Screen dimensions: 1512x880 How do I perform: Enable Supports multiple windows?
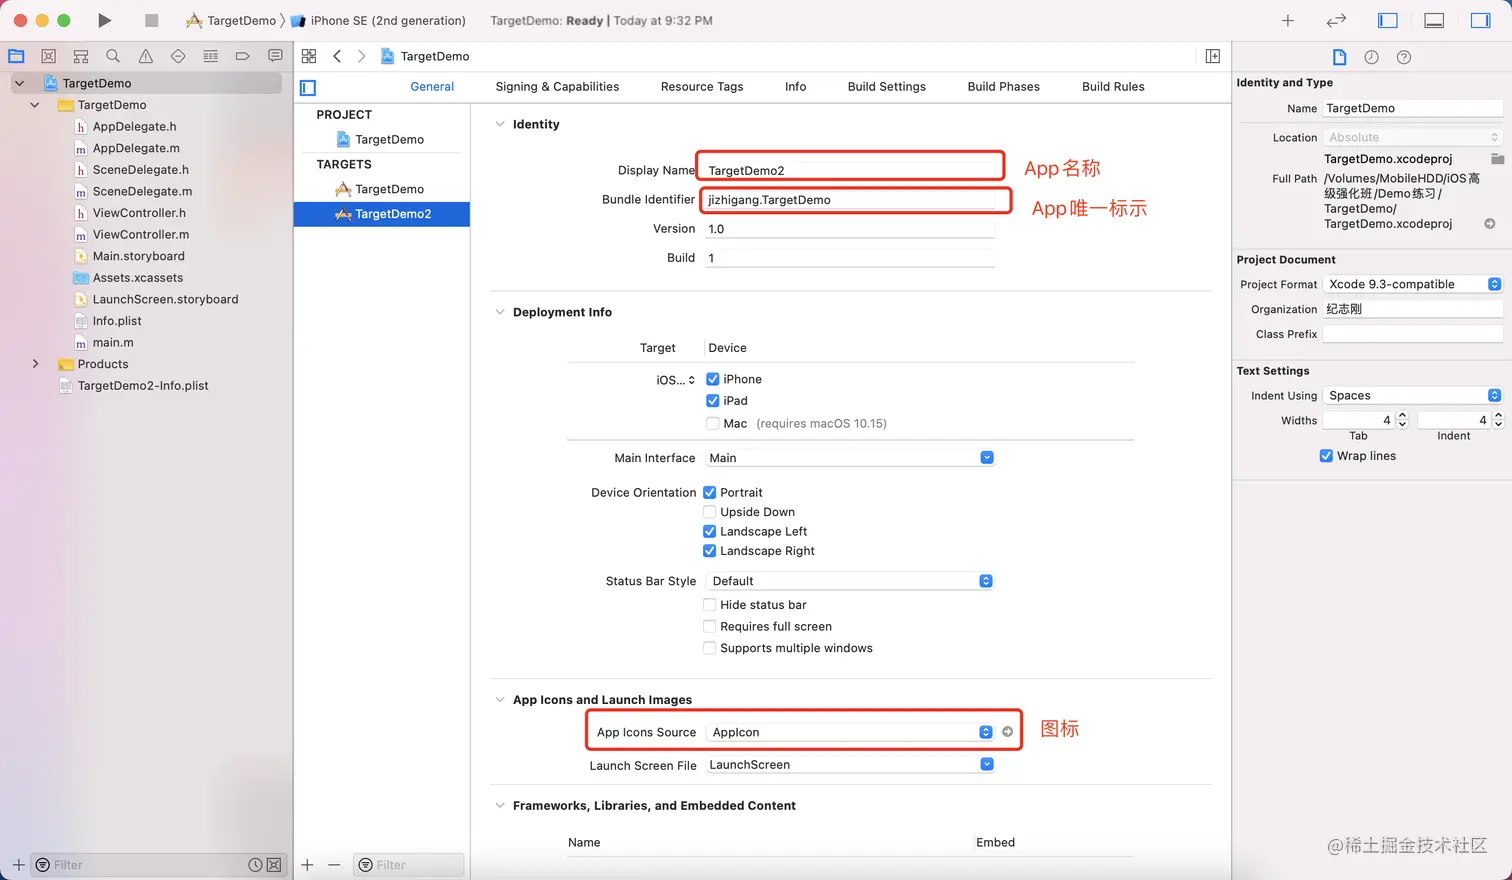(x=709, y=648)
